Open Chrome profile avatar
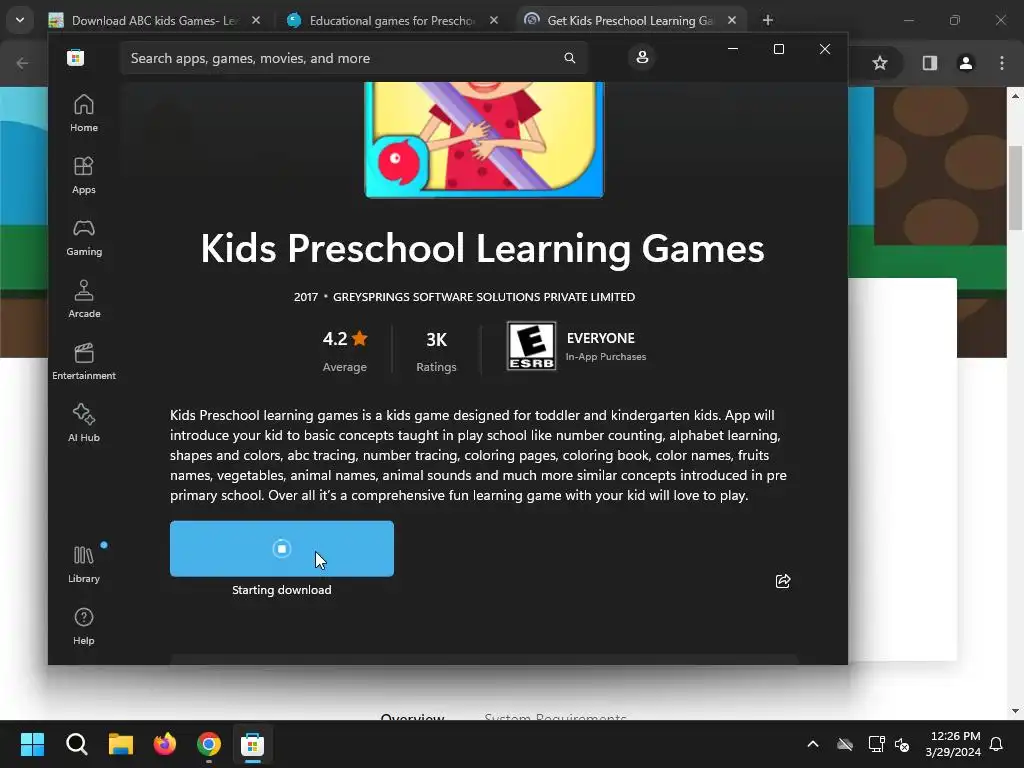Screen dimensions: 1024x768 966,63
